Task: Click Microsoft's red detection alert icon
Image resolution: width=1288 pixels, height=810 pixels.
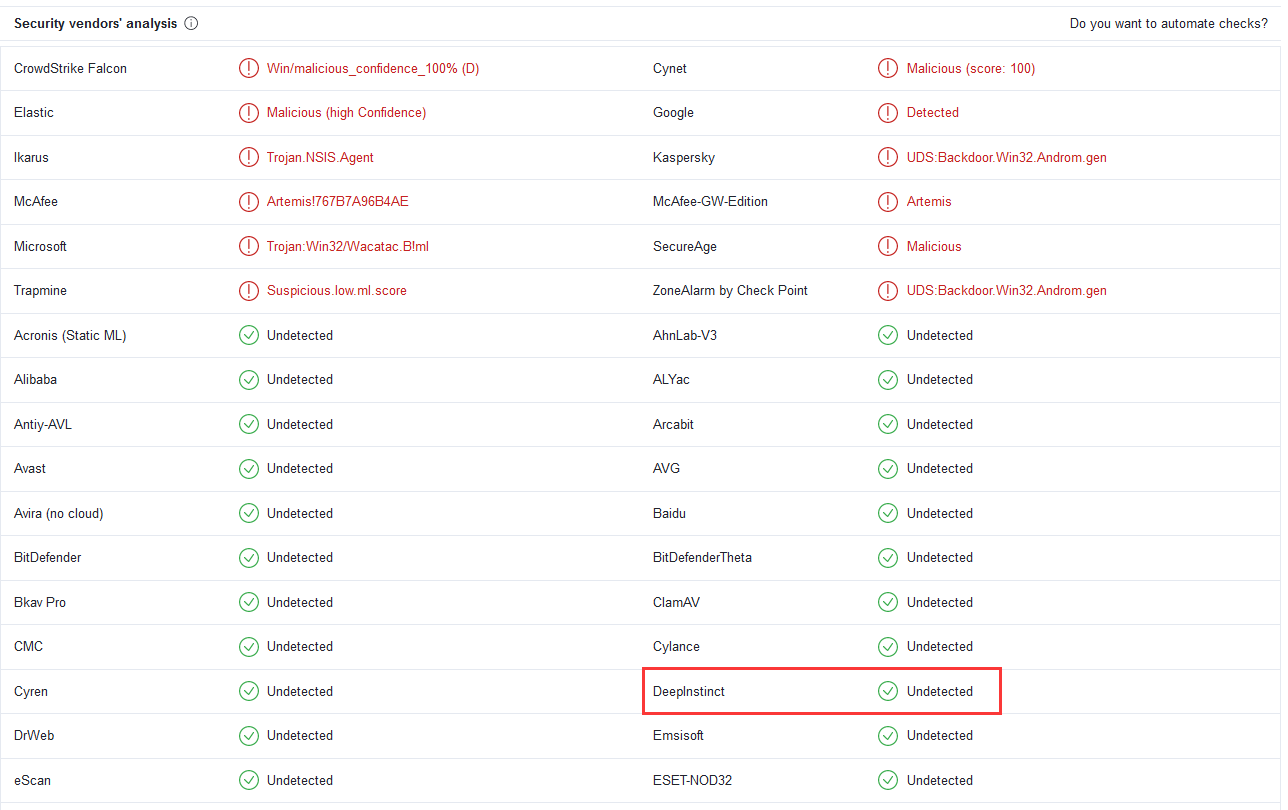Action: coord(248,247)
